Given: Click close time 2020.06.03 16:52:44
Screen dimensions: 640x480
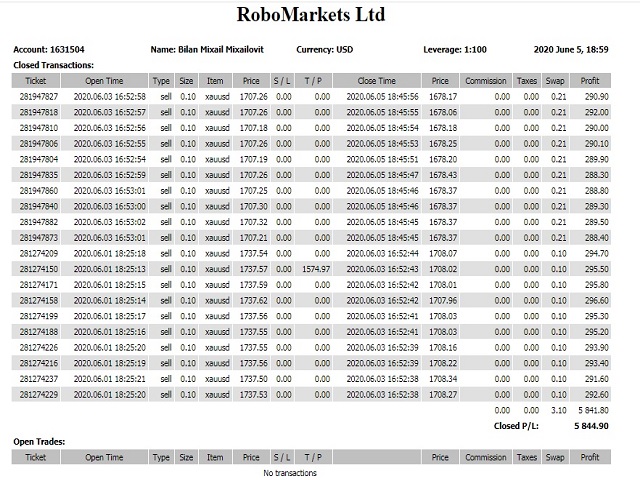Looking at the screenshot, I should click(382, 253).
